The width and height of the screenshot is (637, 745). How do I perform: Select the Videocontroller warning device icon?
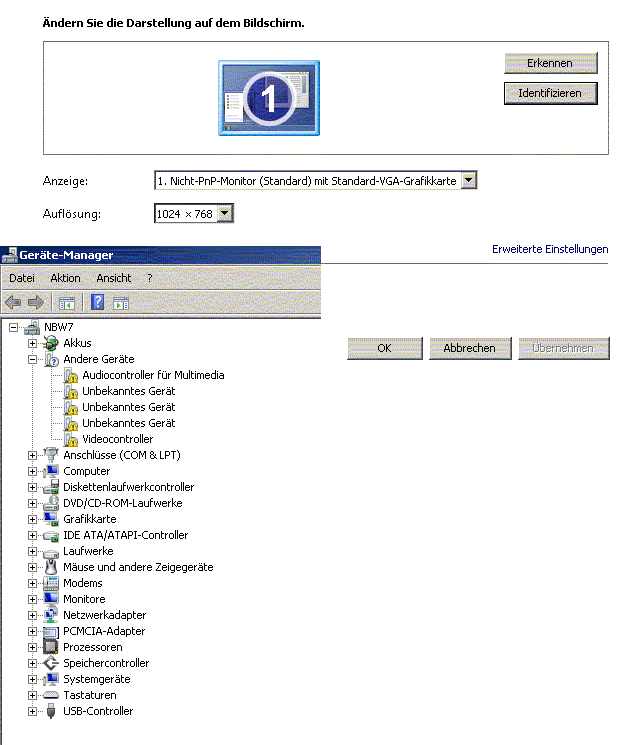pyautogui.click(x=71, y=439)
